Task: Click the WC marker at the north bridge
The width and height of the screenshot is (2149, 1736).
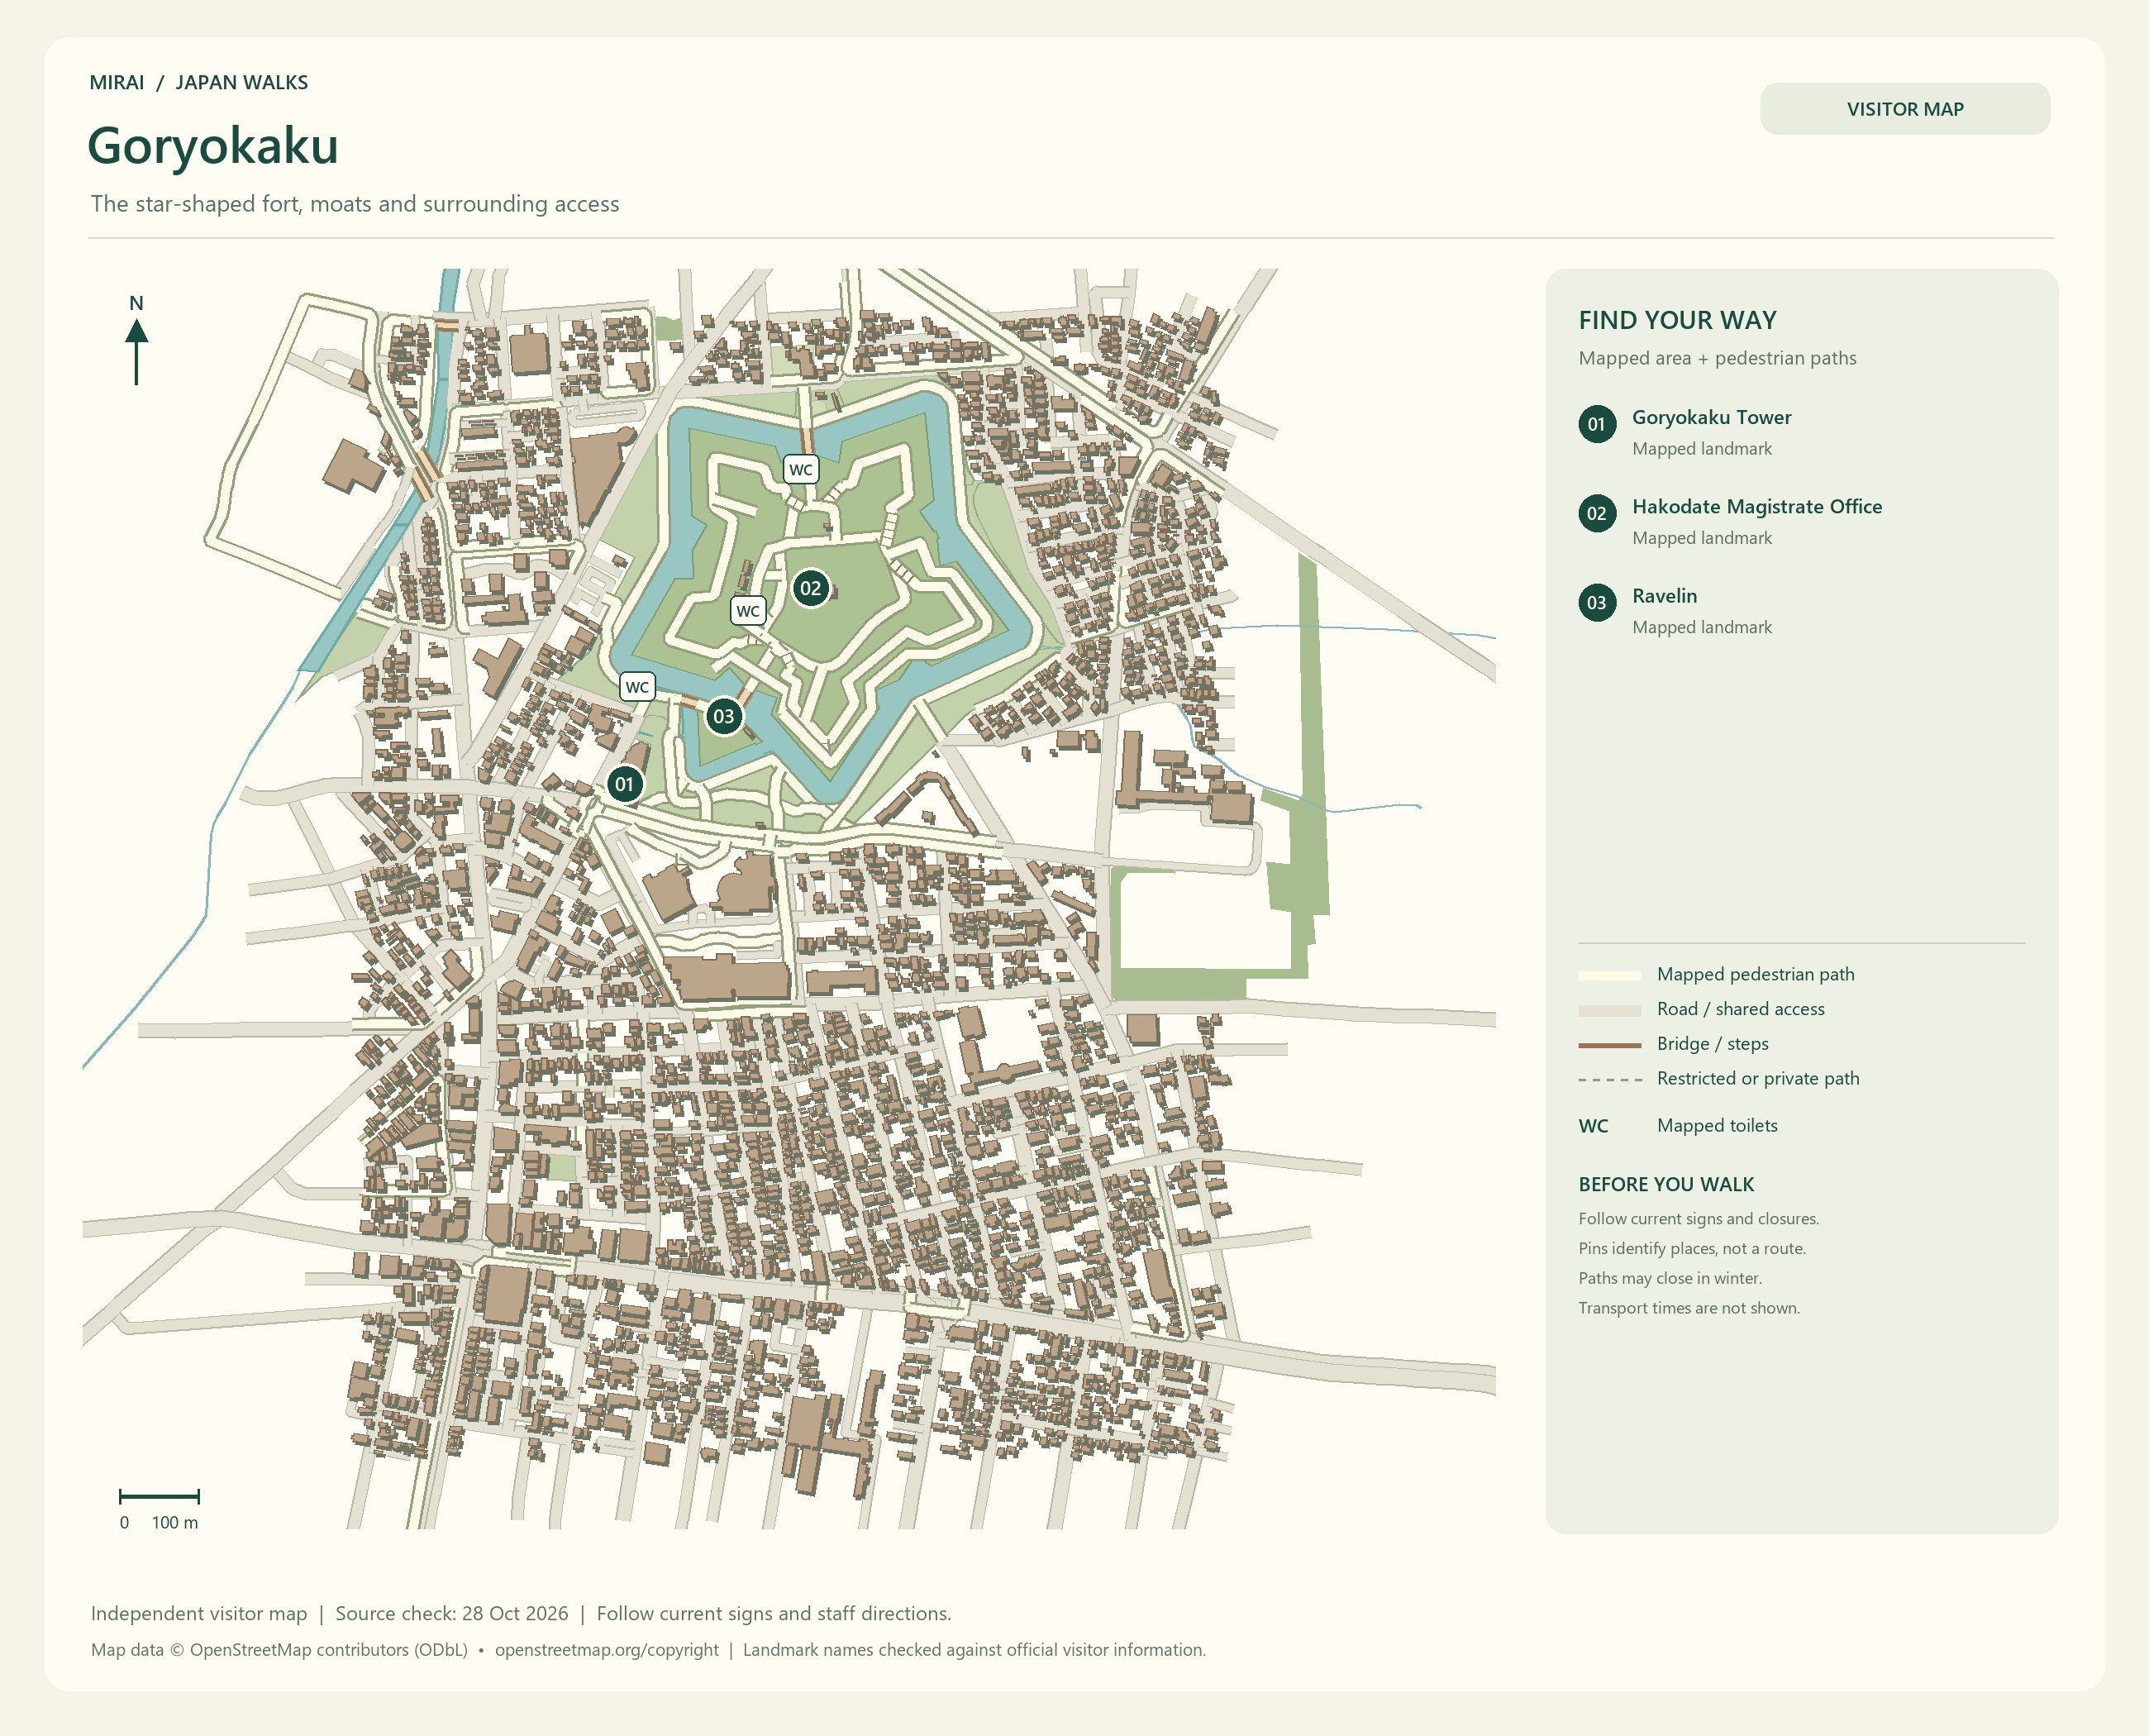Action: coord(801,470)
